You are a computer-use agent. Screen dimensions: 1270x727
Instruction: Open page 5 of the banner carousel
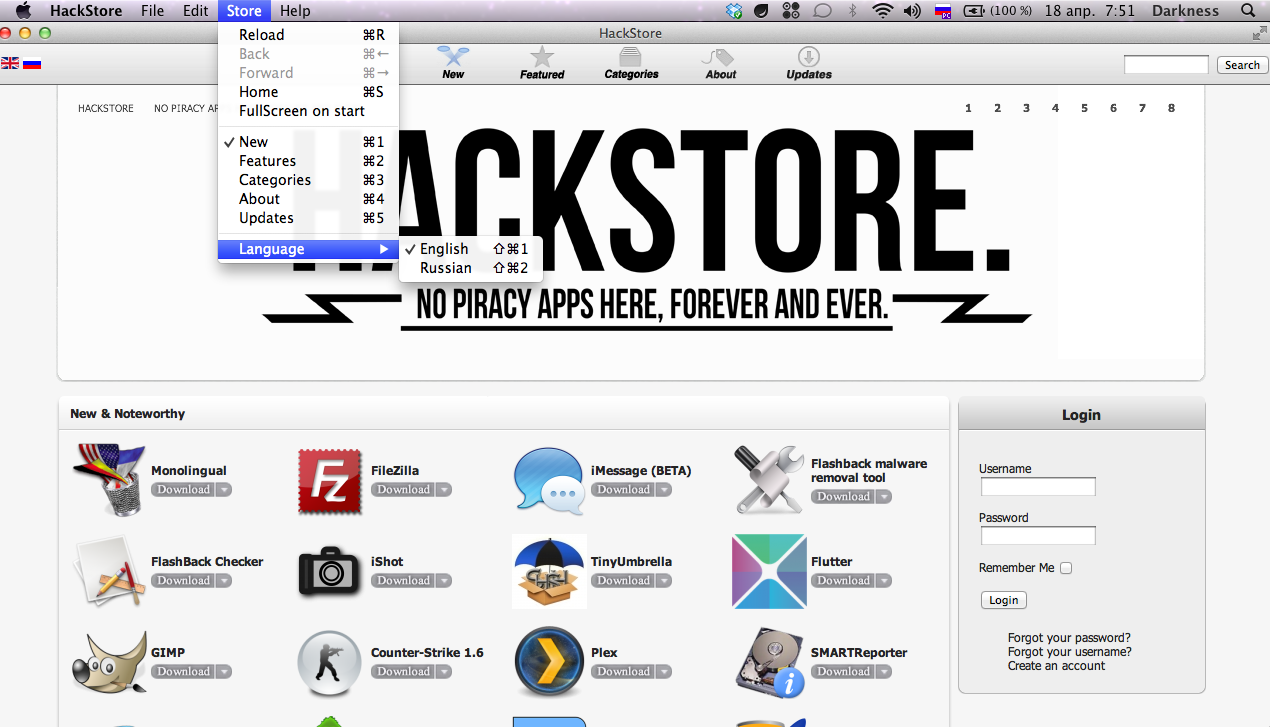pos(1084,108)
